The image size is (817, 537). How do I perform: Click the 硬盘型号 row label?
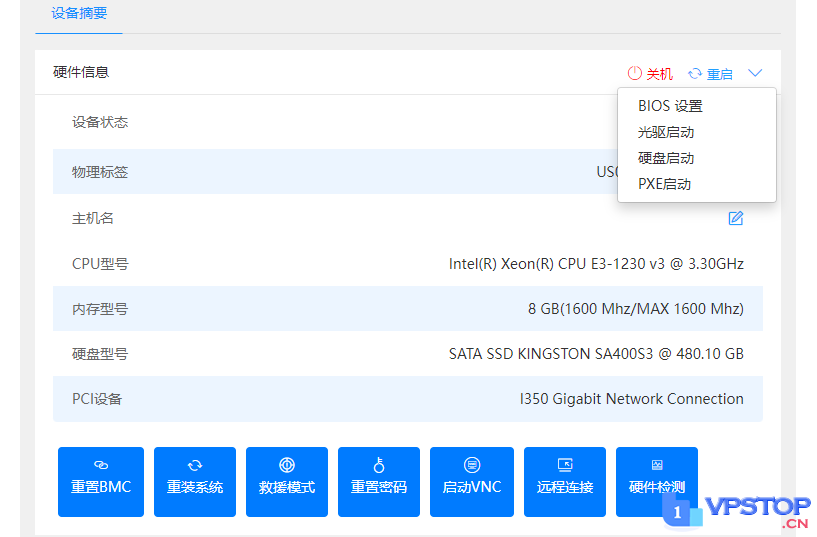[x=100, y=354]
